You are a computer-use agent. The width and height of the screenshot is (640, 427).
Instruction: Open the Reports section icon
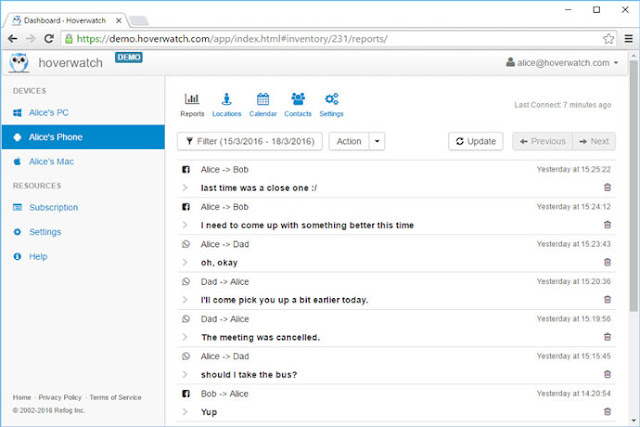[x=192, y=105]
